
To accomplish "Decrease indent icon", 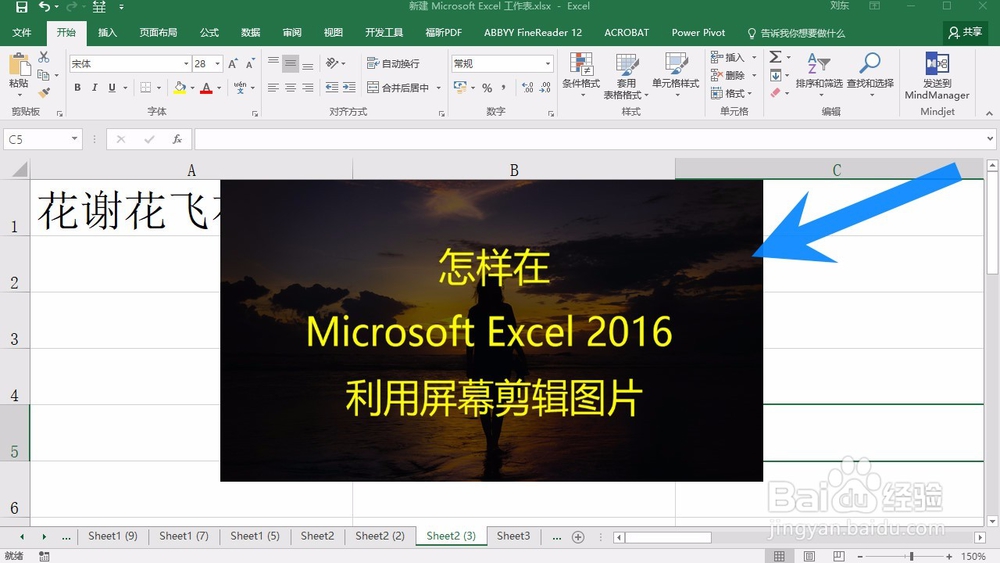I will [x=332, y=87].
